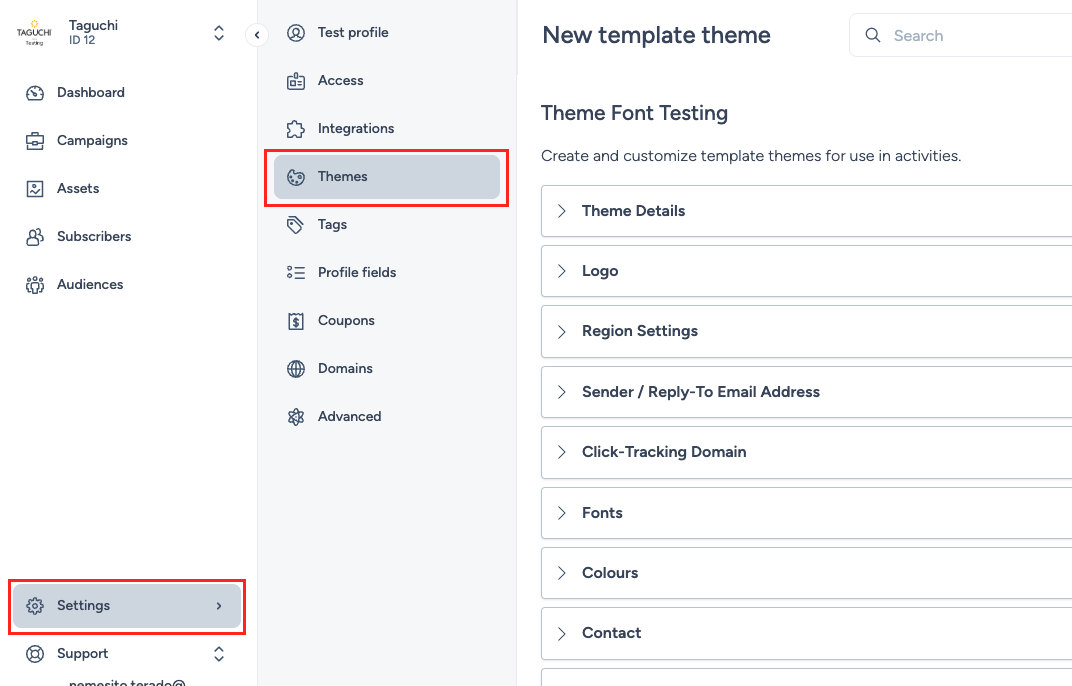Click the Tags label icon
Screen dimensions: 1072x686
296,225
